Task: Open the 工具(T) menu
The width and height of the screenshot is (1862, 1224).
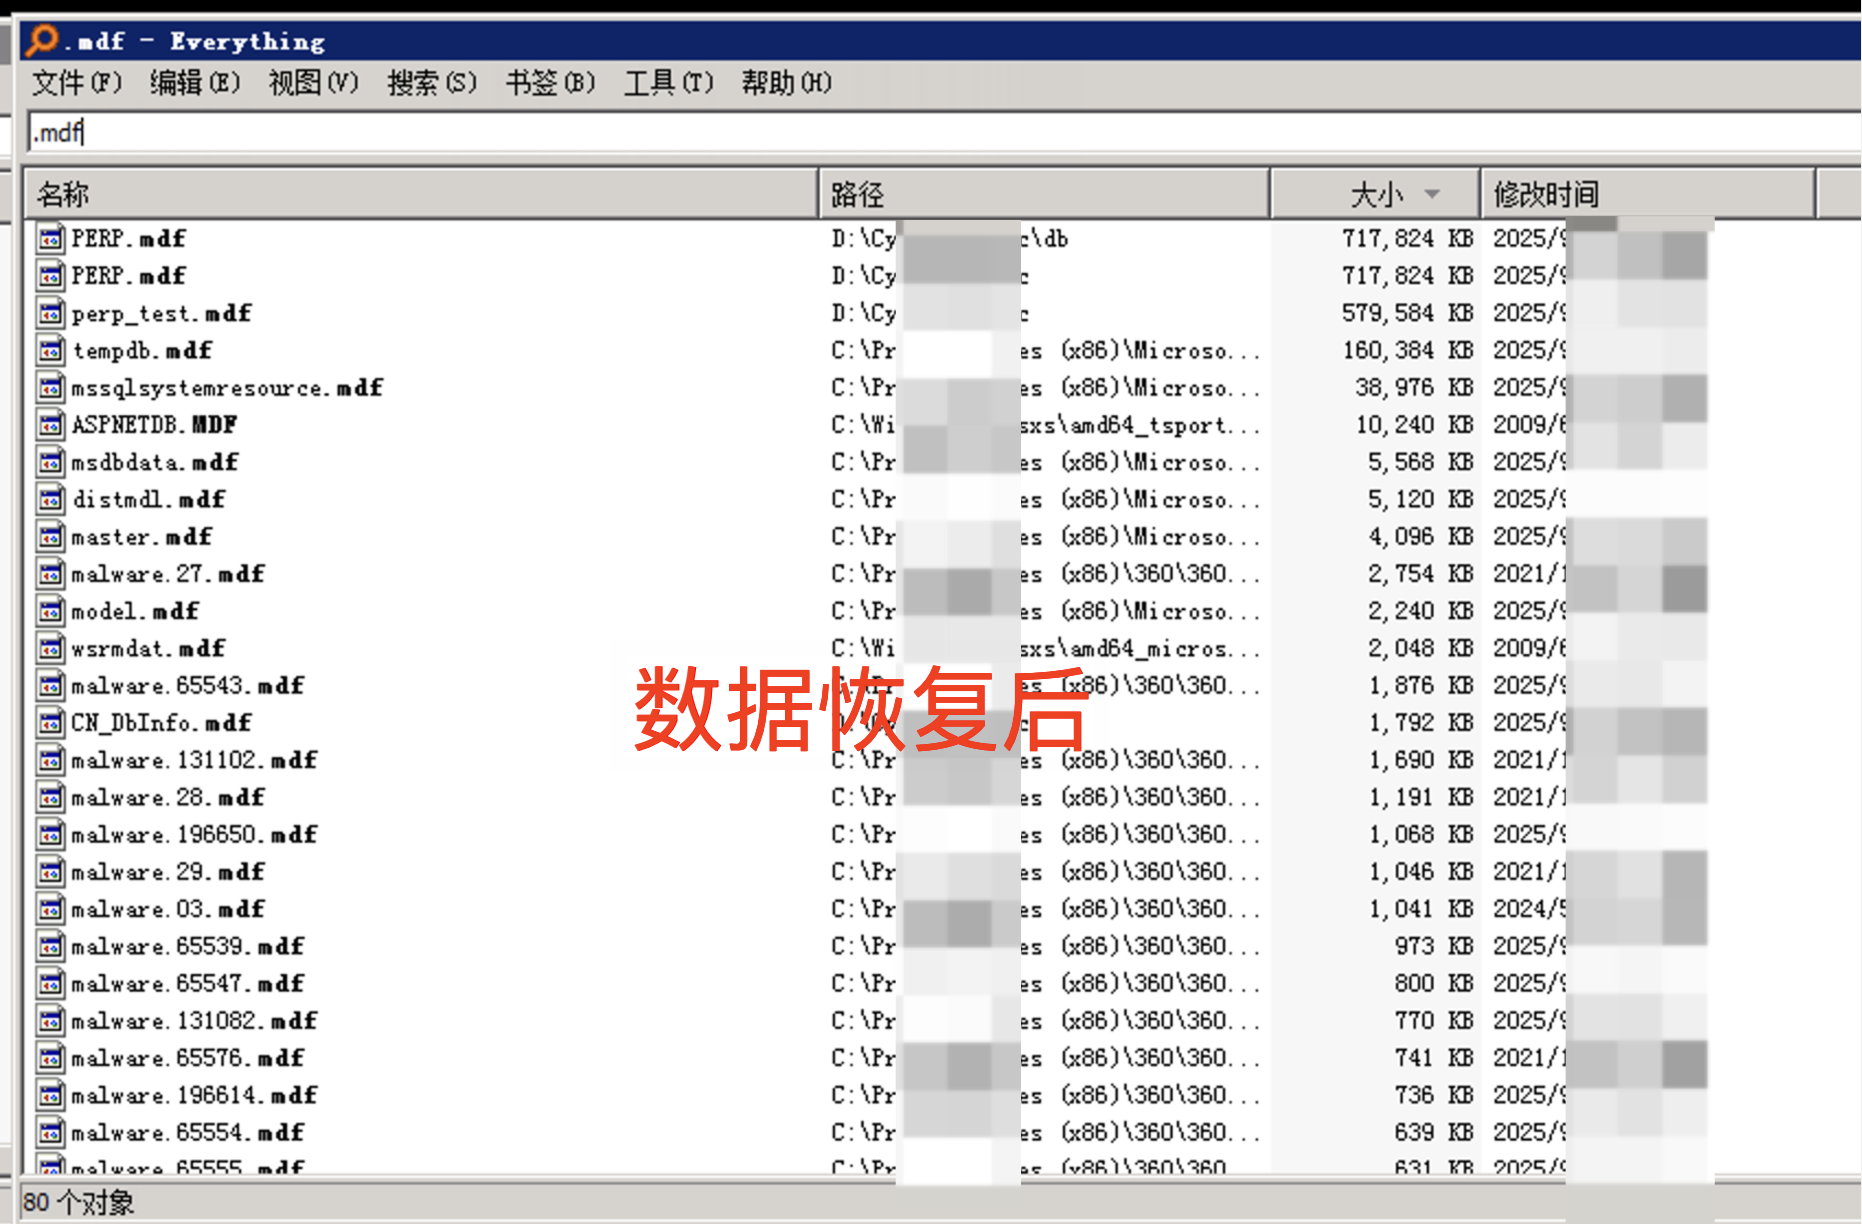Action: click(668, 83)
